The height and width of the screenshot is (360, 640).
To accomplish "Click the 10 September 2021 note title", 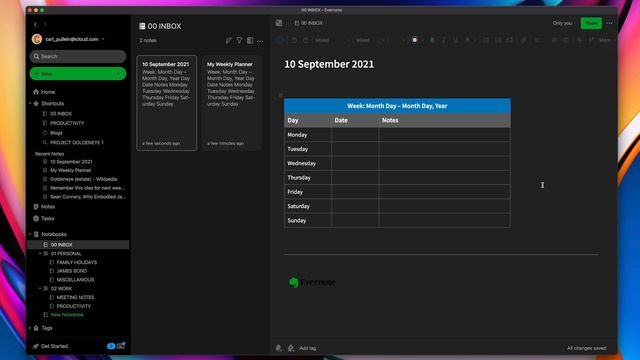I will 329,64.
